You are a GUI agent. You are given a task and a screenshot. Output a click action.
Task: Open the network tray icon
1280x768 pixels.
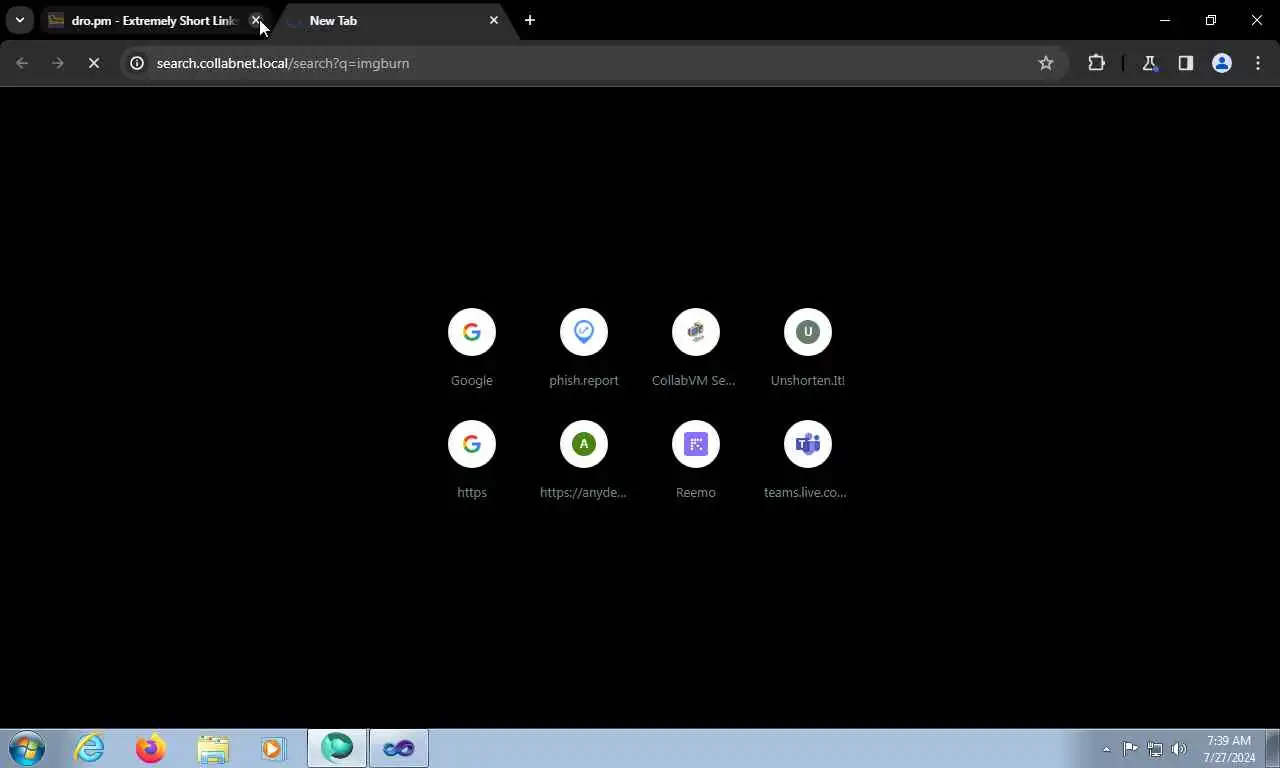click(x=1155, y=748)
